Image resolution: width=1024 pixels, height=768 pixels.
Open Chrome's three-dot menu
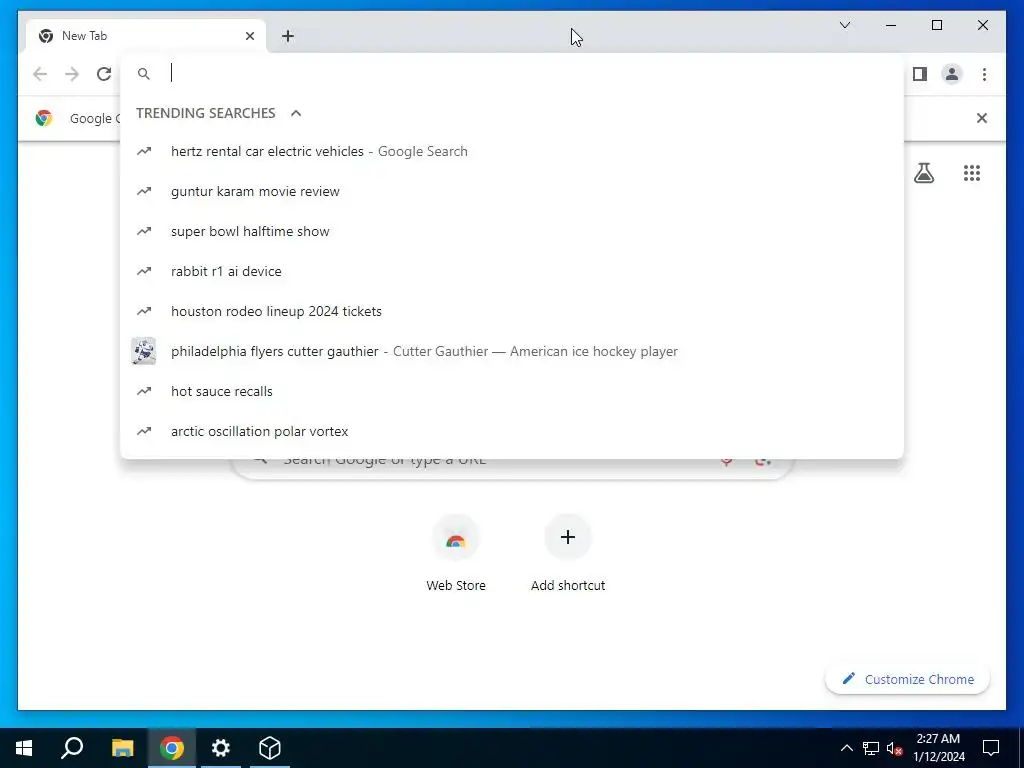tap(984, 74)
